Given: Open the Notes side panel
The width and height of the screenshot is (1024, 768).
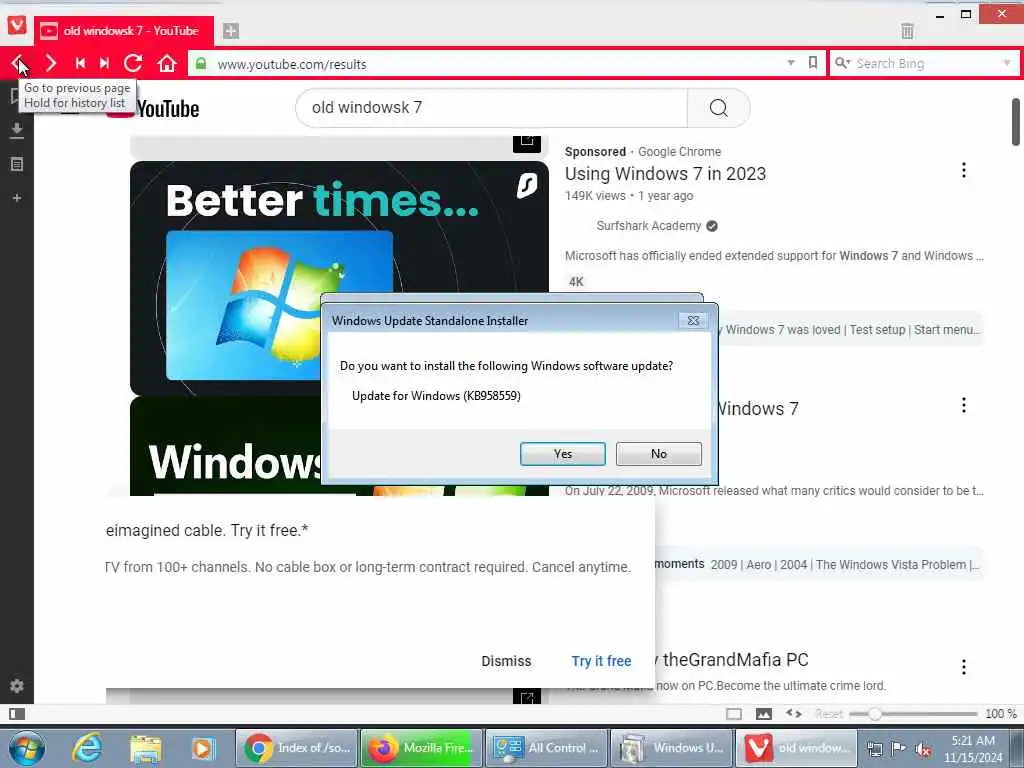Looking at the screenshot, I should pyautogui.click(x=17, y=164).
